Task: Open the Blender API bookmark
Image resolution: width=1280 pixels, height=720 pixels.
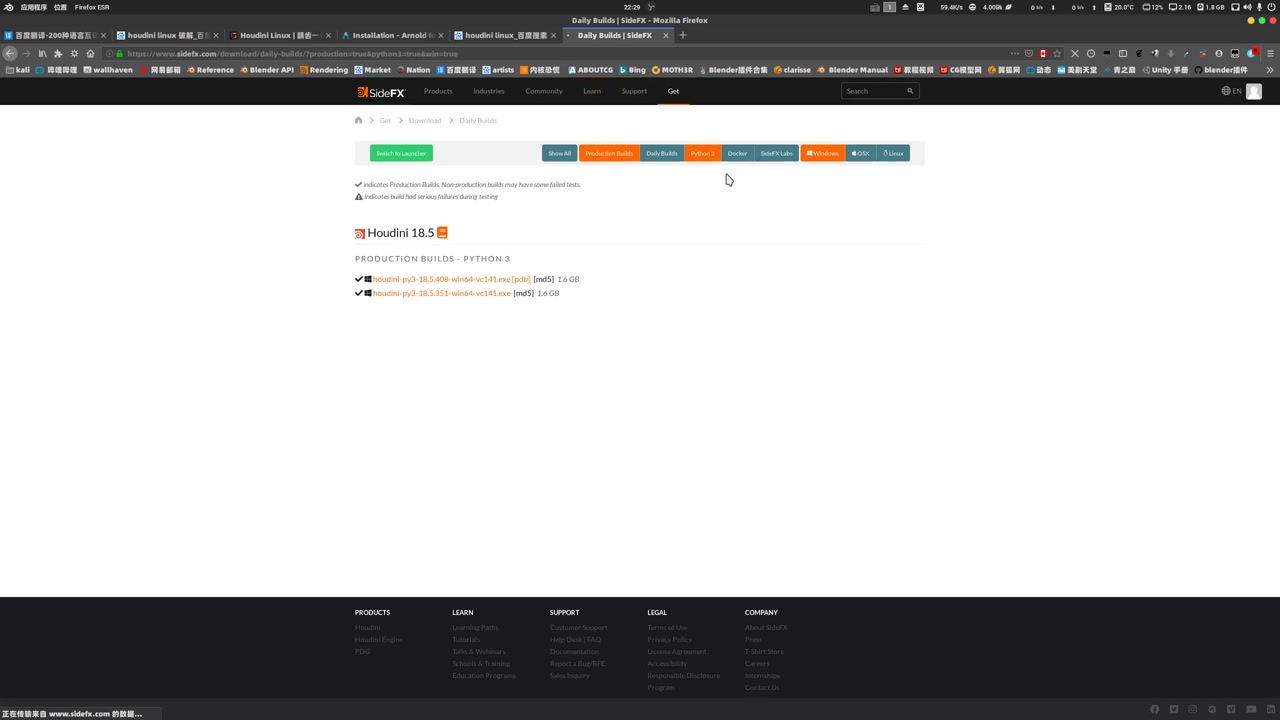Action: tap(267, 70)
